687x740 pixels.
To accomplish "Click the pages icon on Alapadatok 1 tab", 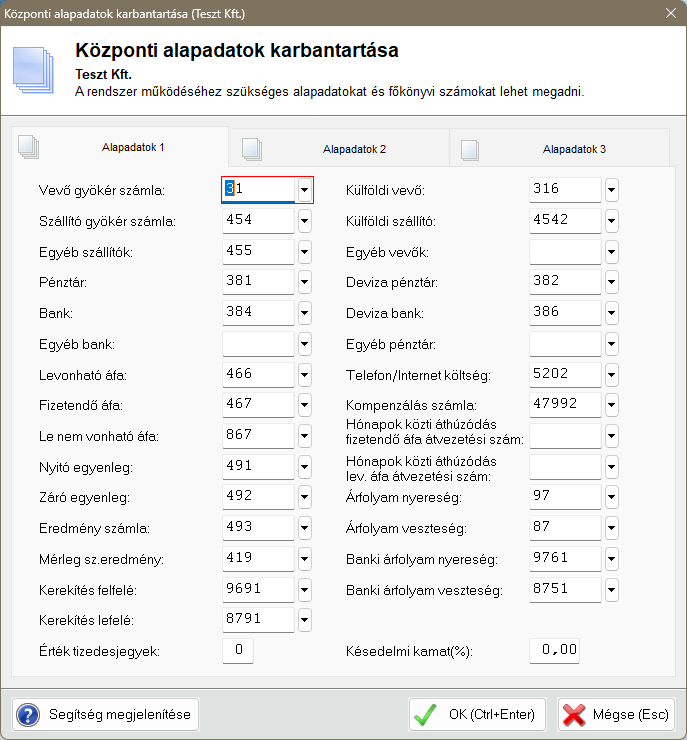I will click(29, 146).
